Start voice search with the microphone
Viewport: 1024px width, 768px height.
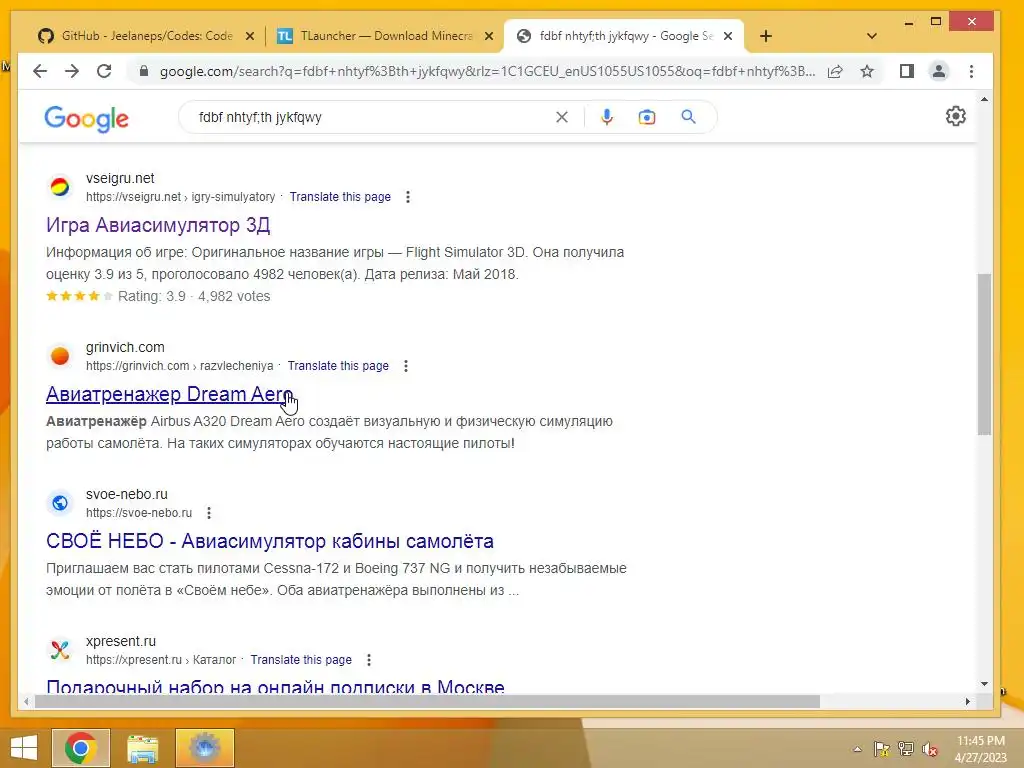click(607, 117)
